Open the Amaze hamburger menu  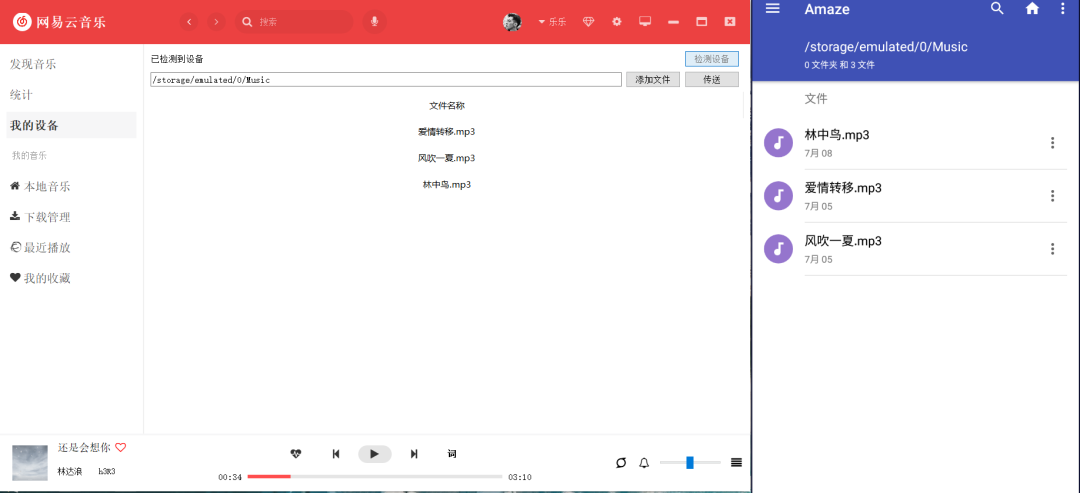click(773, 8)
